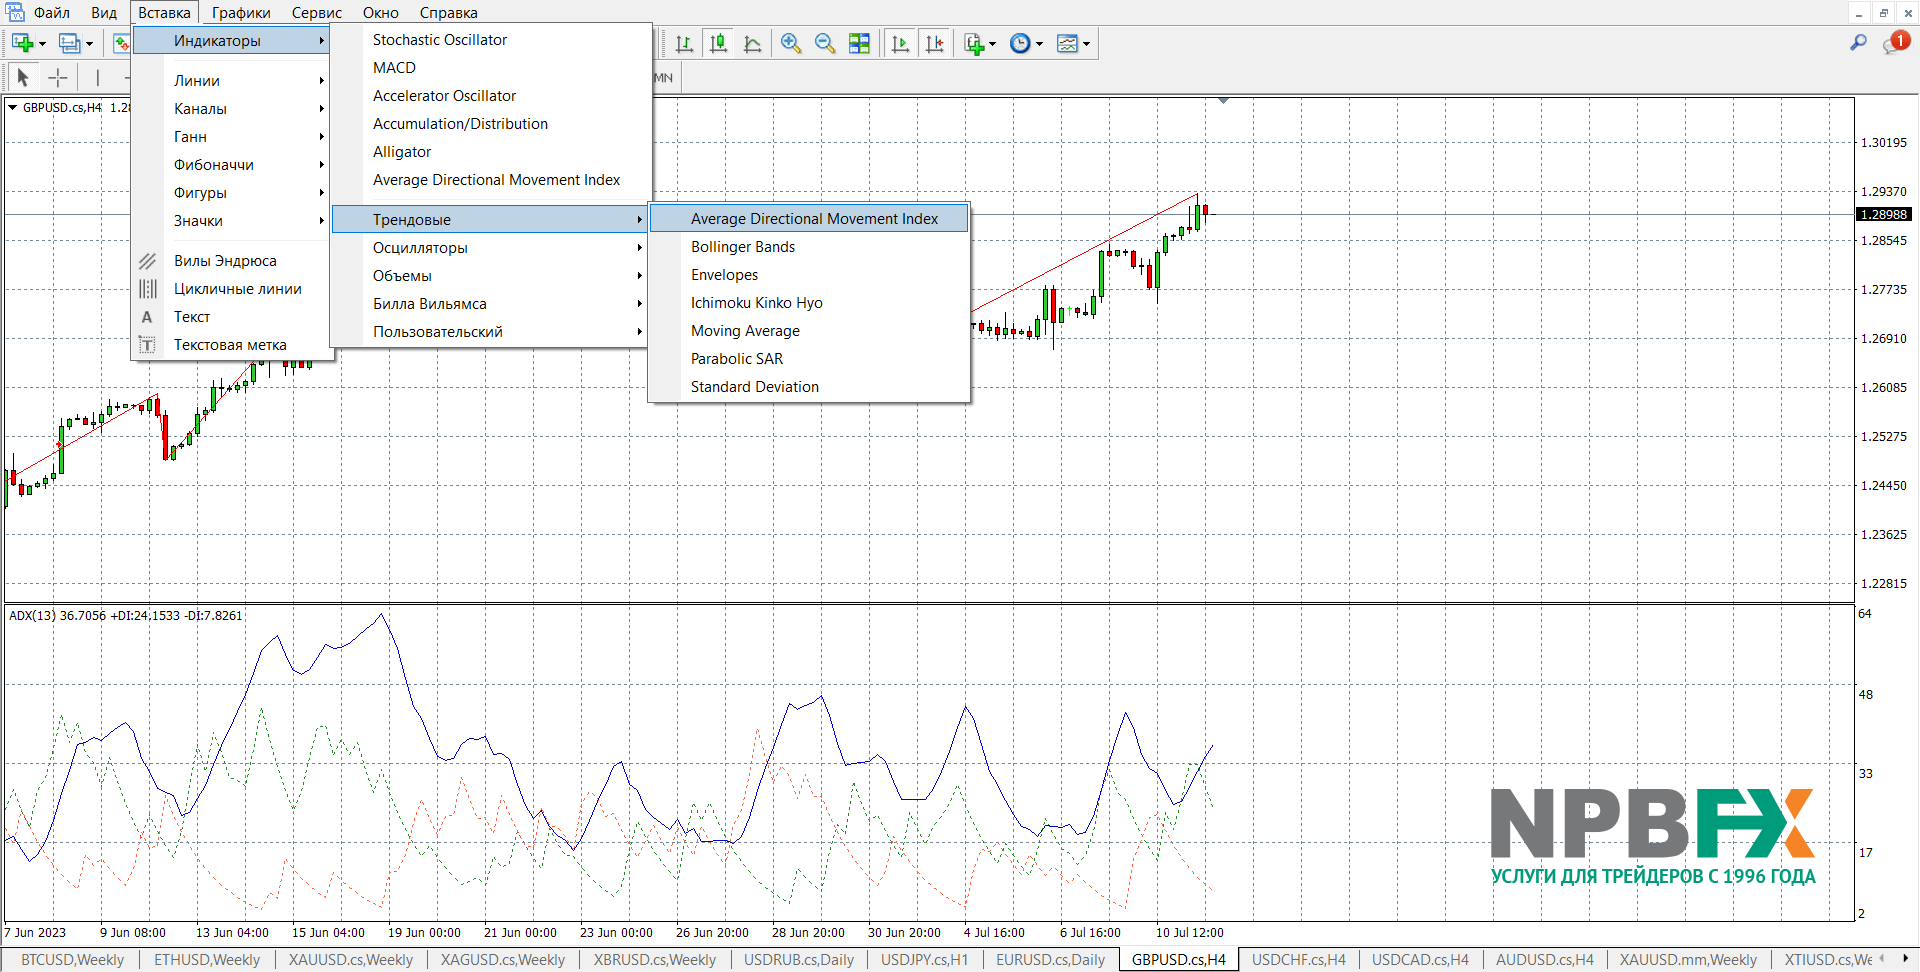The image size is (1920, 972).
Task: Select Bollinger Bands from trend indicators
Action: (743, 247)
